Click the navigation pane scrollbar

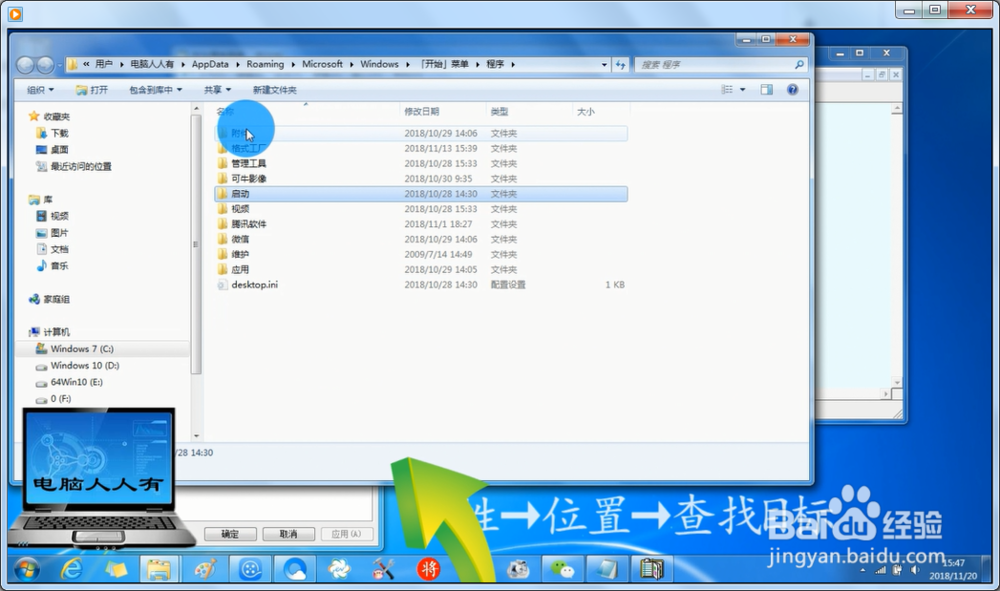click(x=196, y=244)
